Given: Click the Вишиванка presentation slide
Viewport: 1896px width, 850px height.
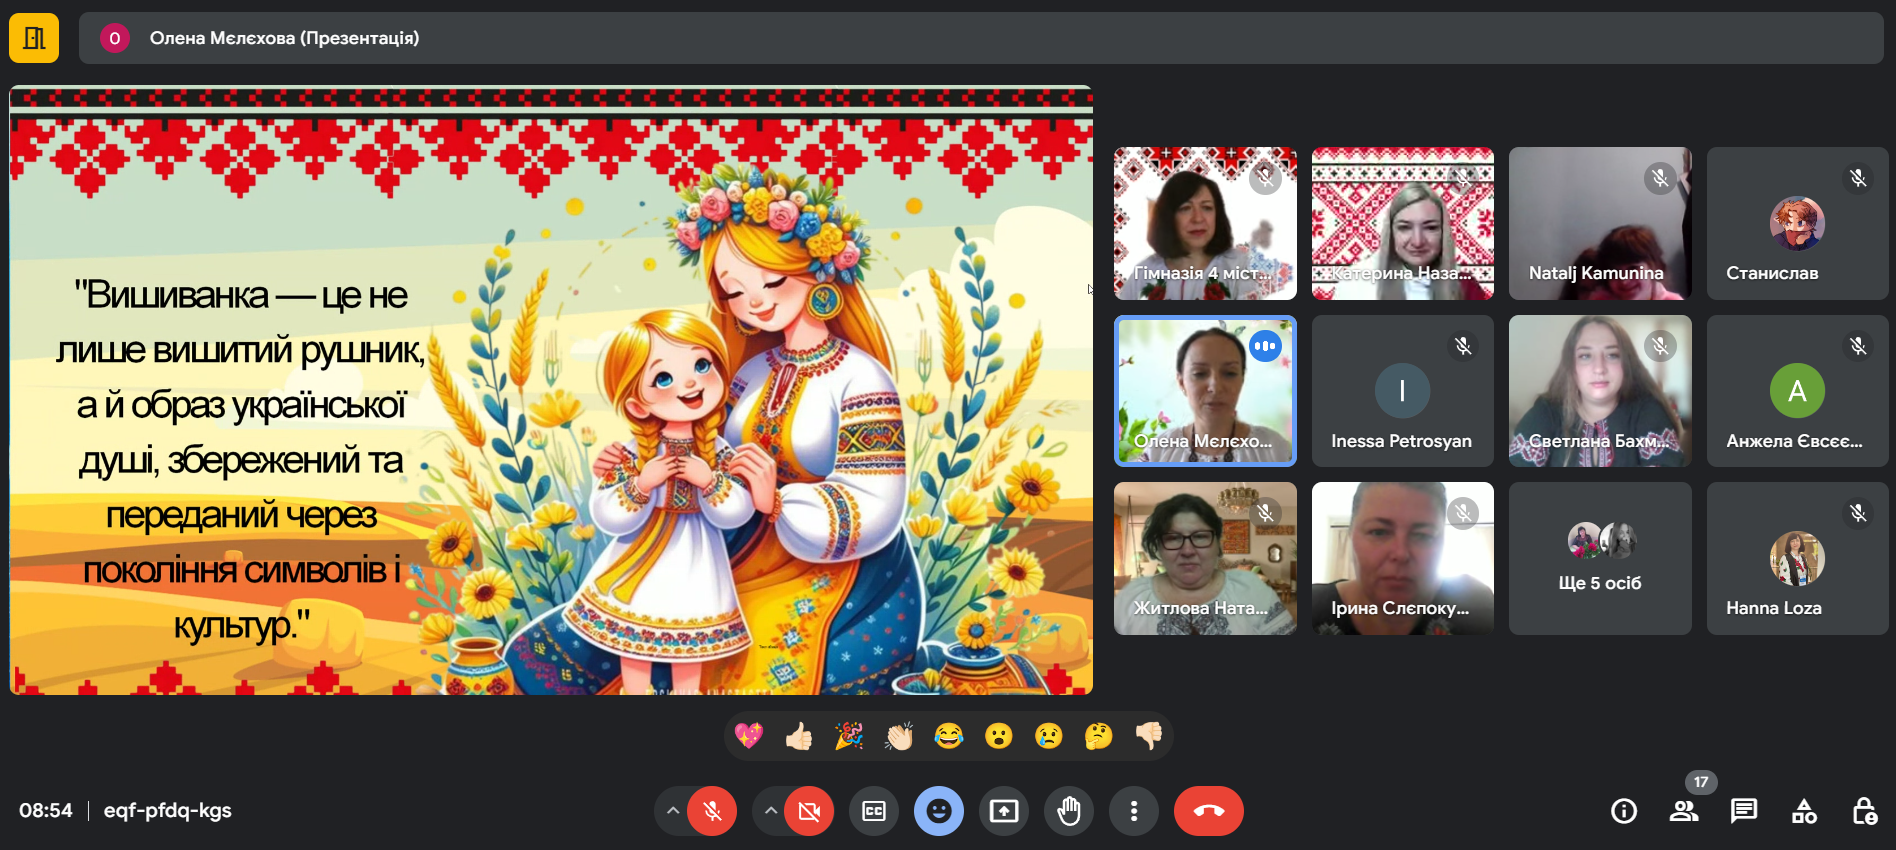Looking at the screenshot, I should (x=551, y=390).
